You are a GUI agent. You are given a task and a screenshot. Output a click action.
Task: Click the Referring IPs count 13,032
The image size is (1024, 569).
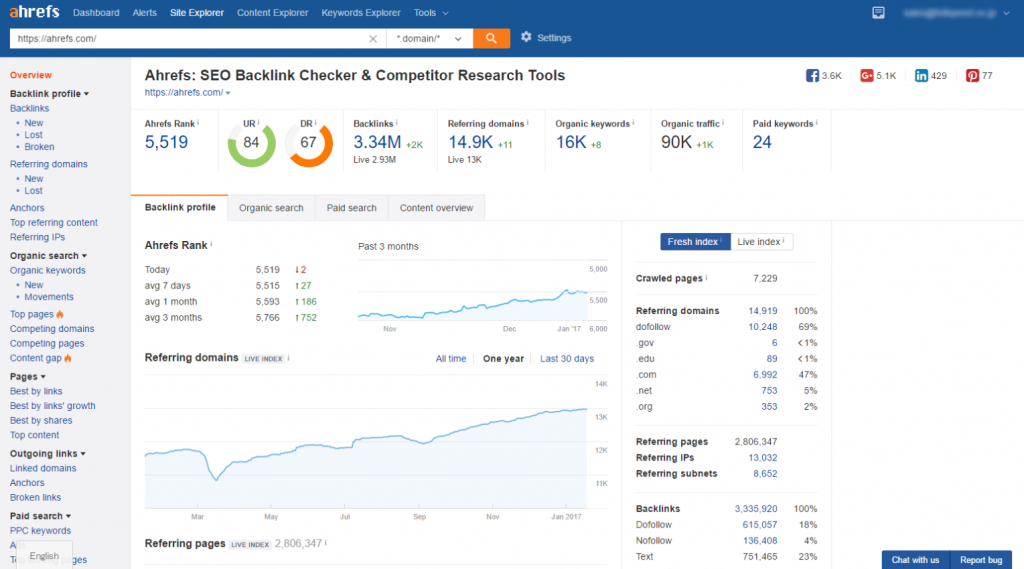pyautogui.click(x=763, y=458)
